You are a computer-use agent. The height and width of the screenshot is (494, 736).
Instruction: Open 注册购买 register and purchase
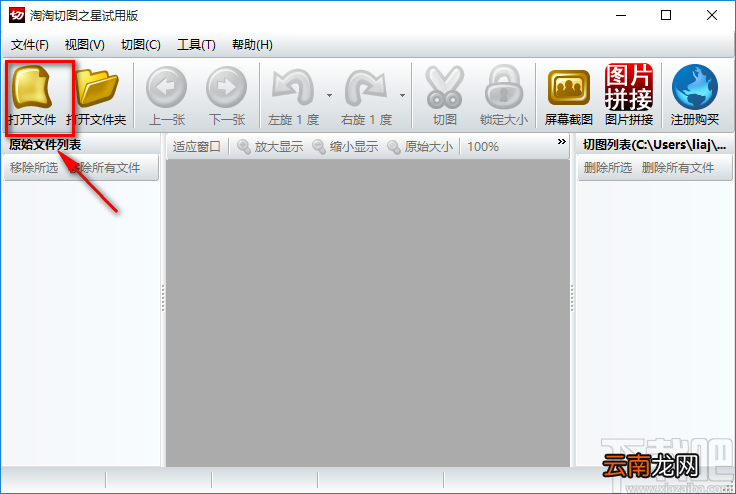[695, 95]
